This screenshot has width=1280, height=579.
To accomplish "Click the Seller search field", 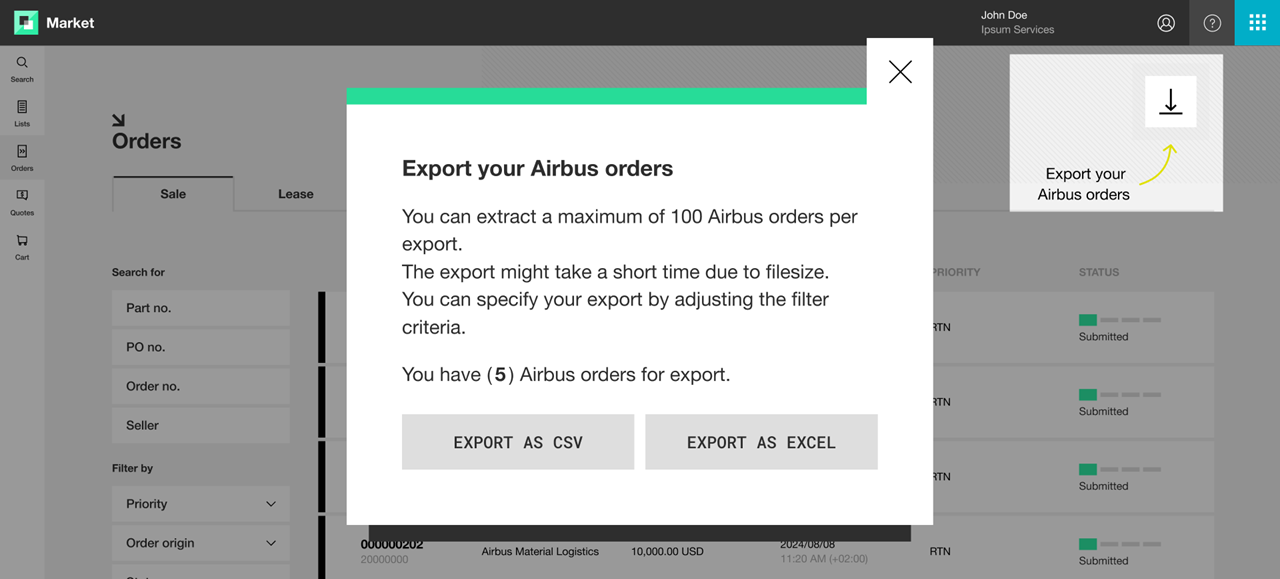I will coord(201,425).
